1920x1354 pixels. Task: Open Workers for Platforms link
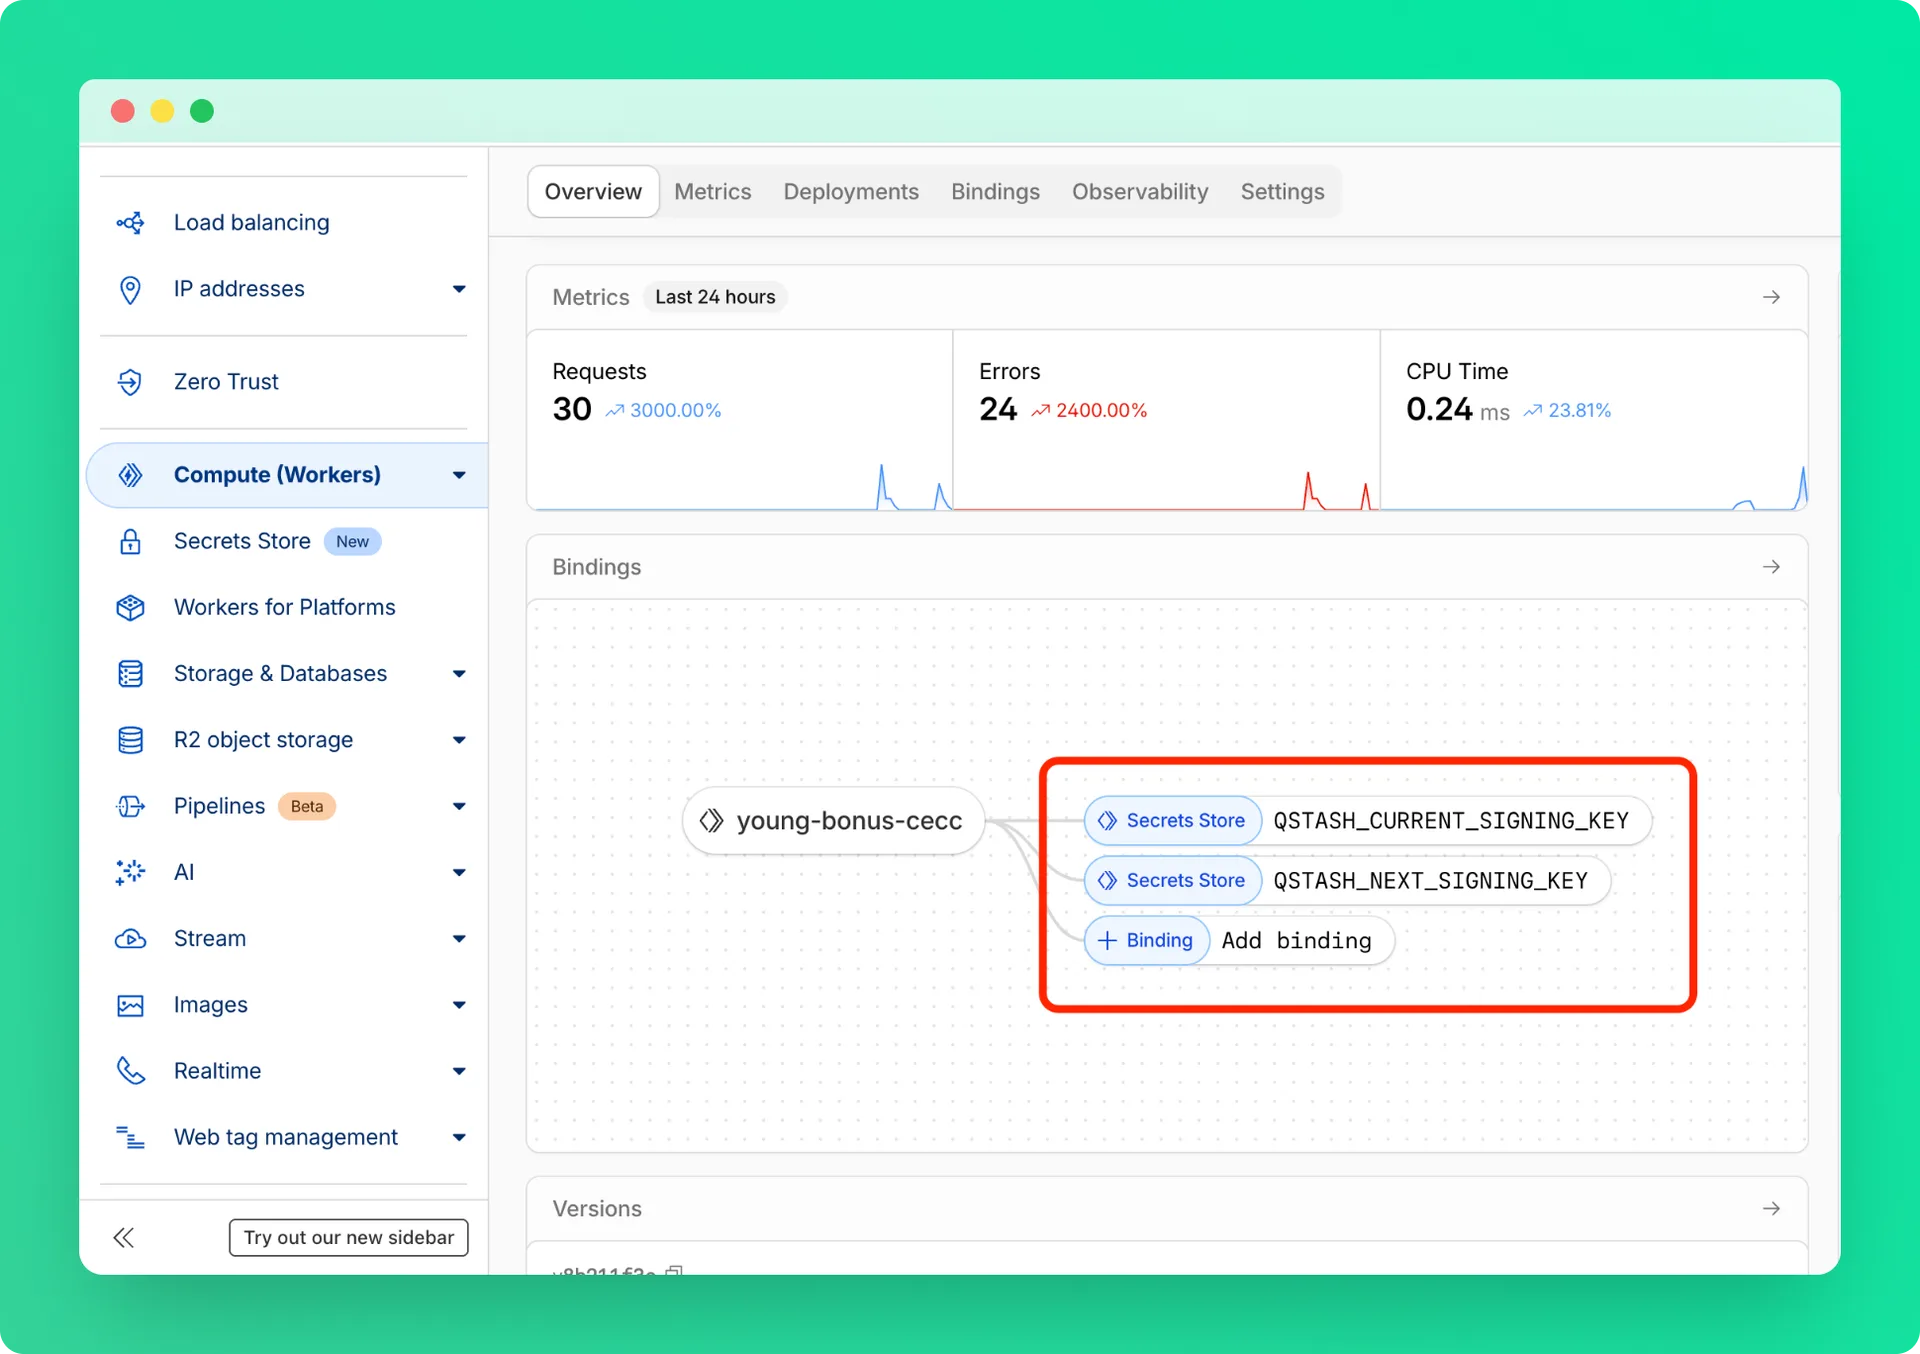[284, 607]
